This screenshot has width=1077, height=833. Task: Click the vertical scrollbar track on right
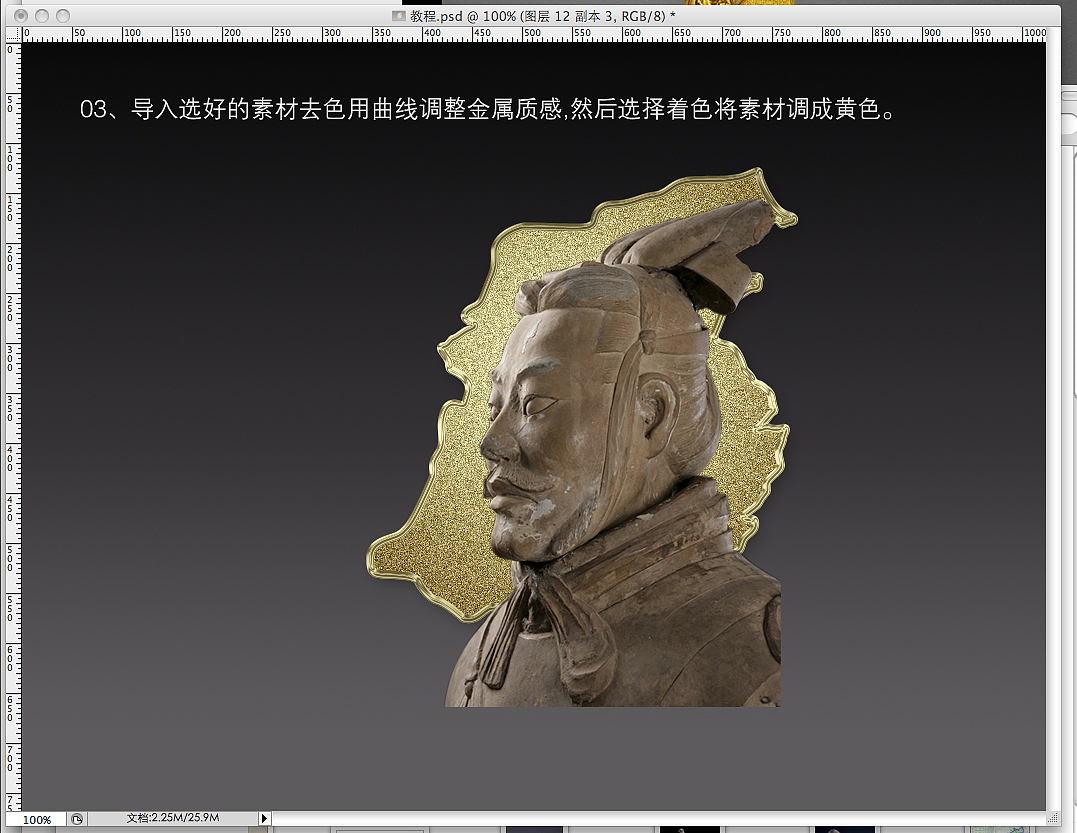[x=1053, y=419]
